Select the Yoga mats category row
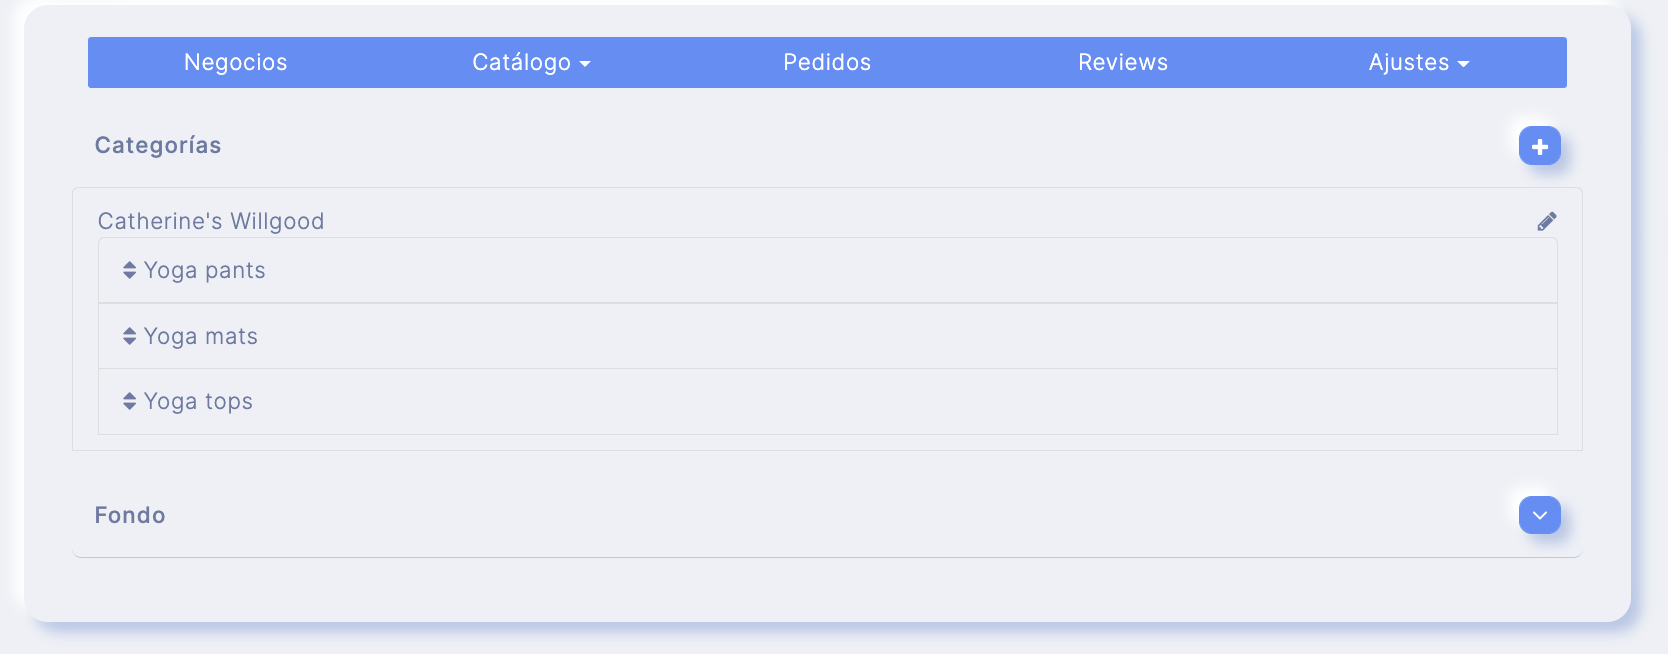Image resolution: width=1668 pixels, height=654 pixels. coord(828,336)
